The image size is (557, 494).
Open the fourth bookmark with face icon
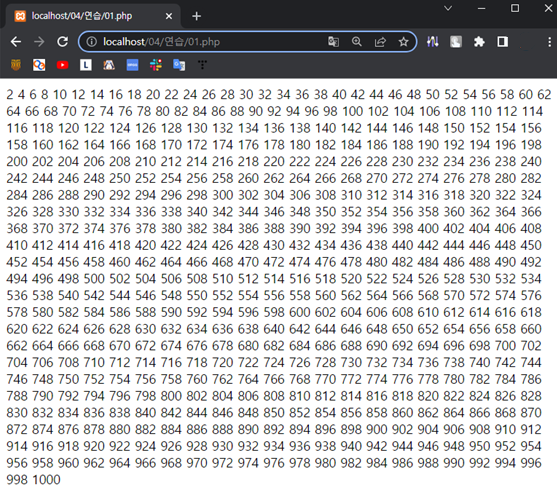click(109, 65)
